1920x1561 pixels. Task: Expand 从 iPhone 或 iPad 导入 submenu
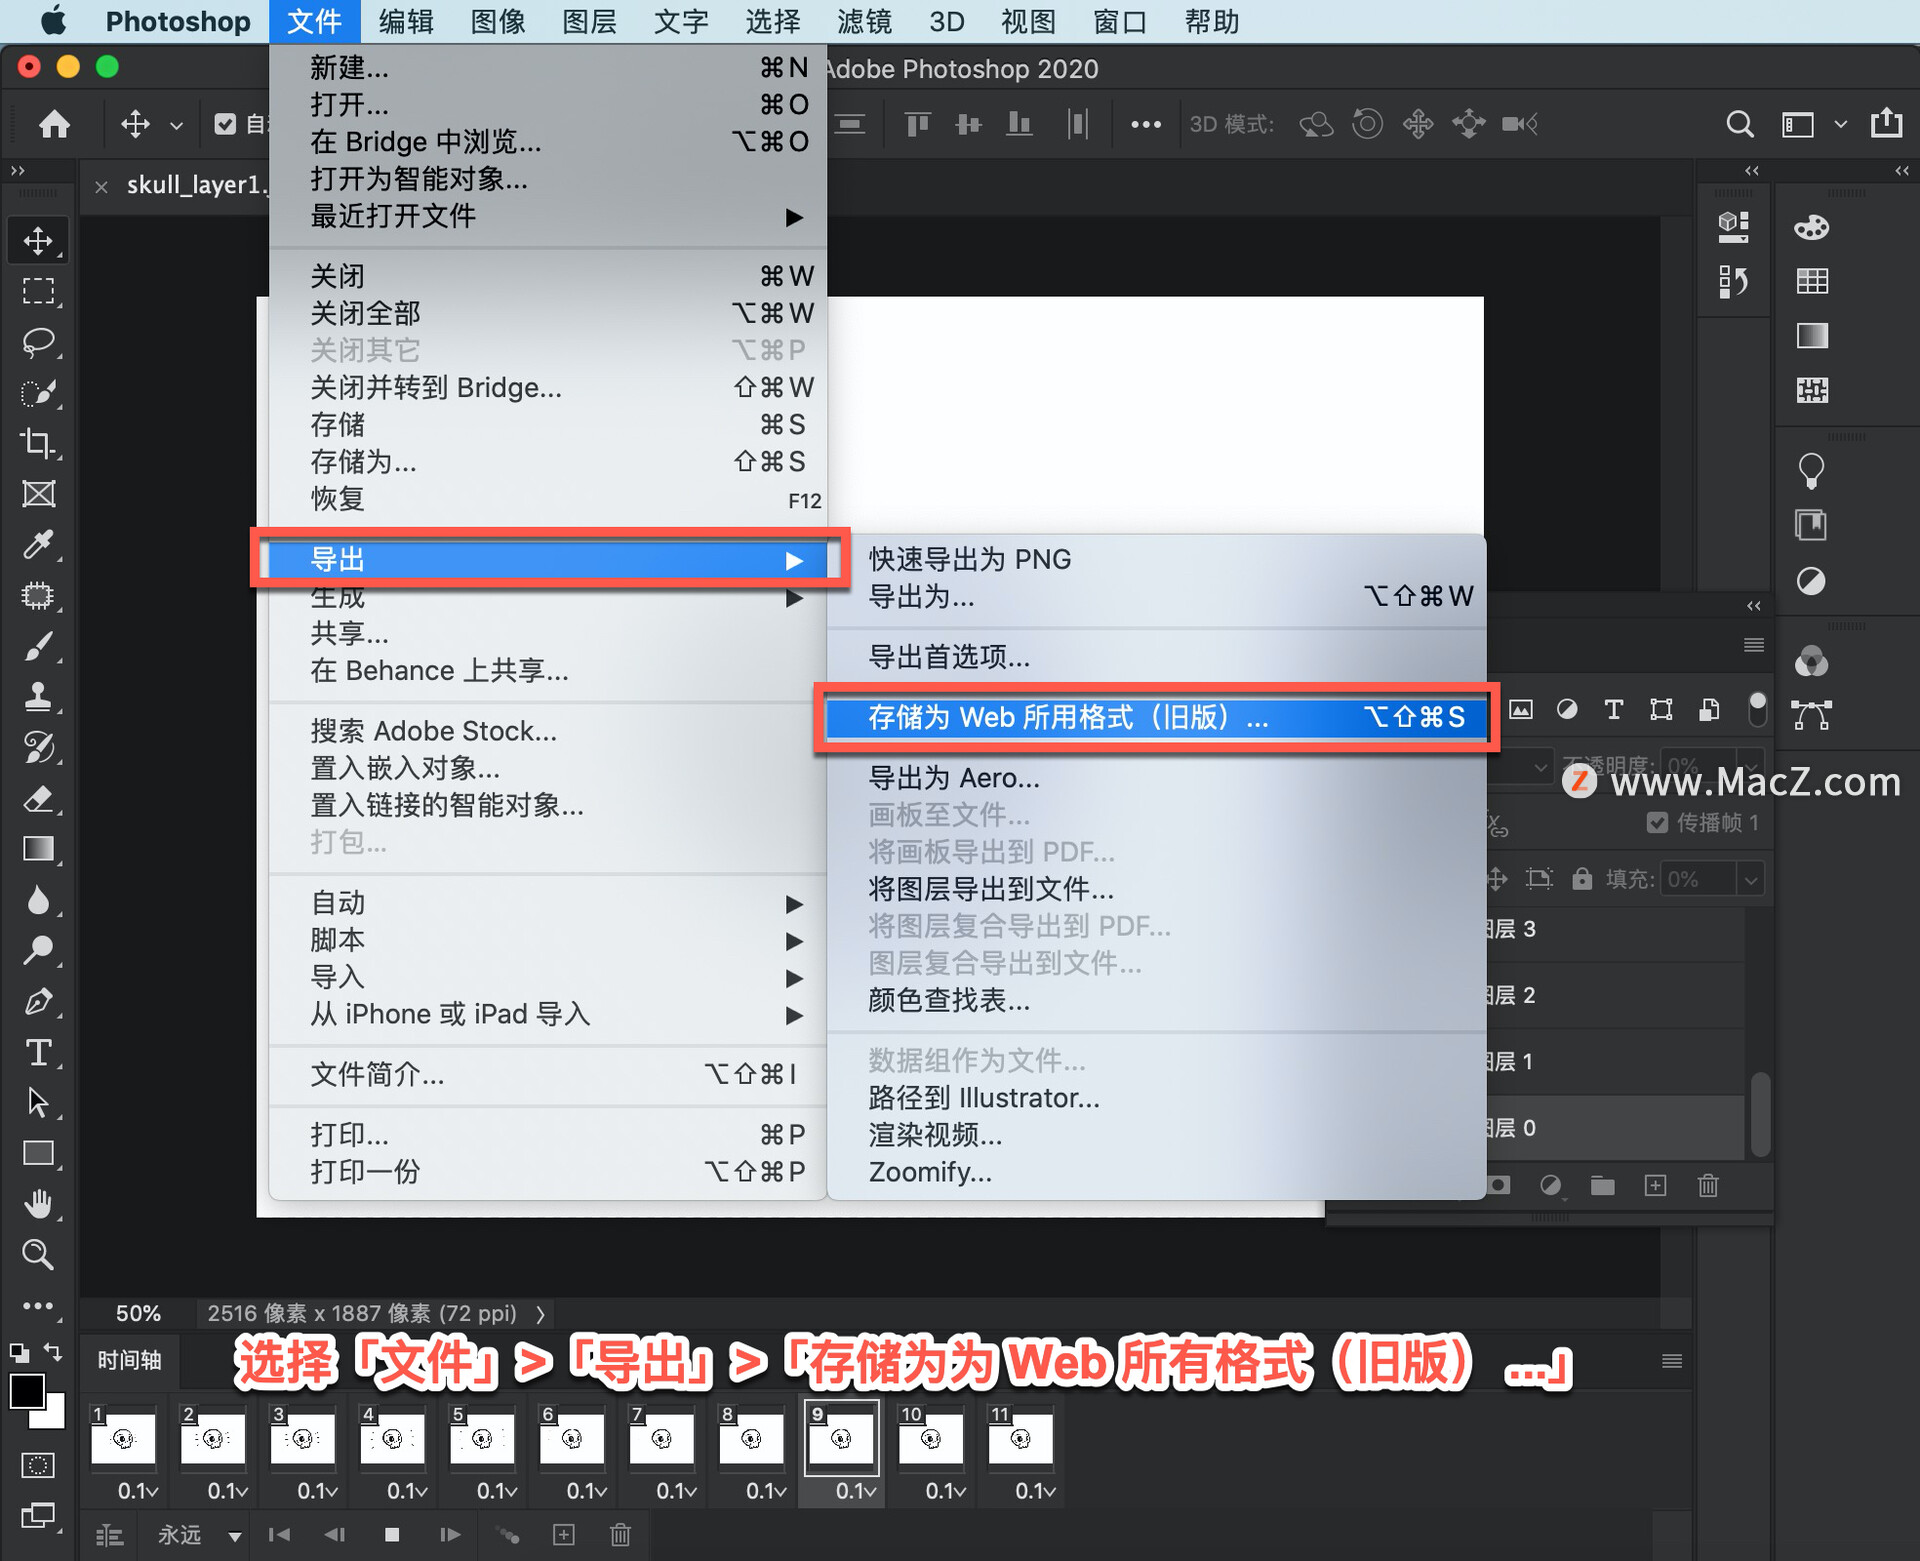(548, 1014)
